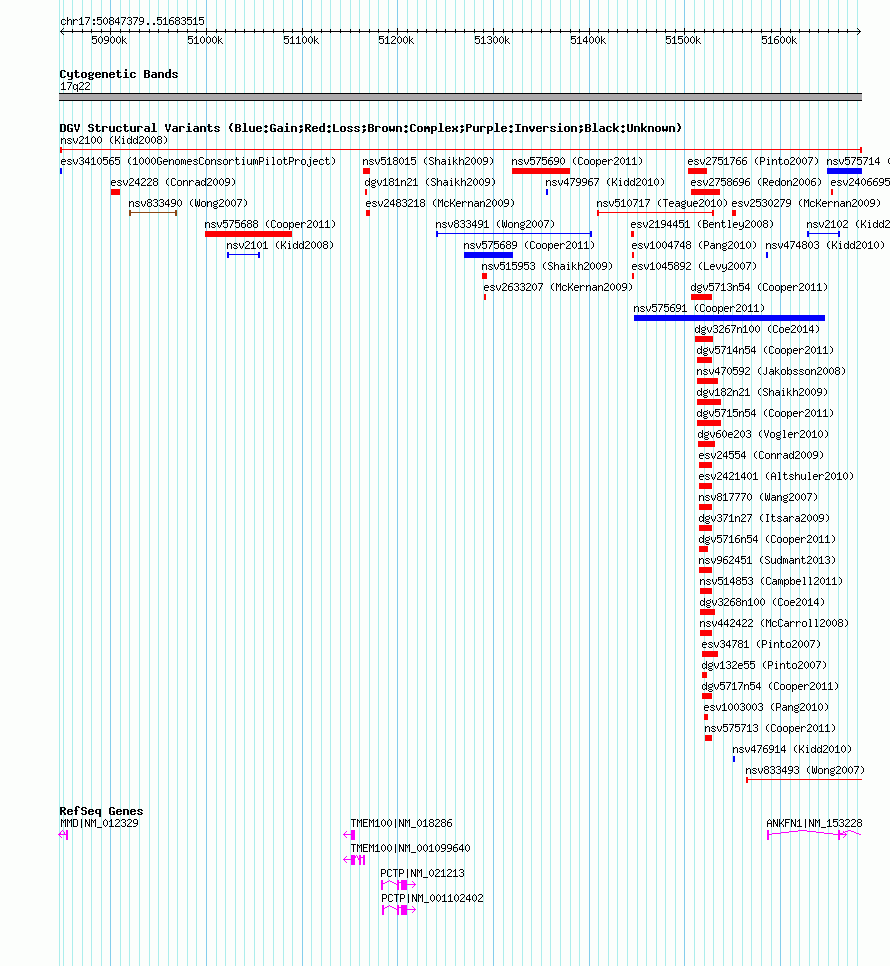Open the esv1045892 (Levy2007) label
This screenshot has height=966, width=890.
pos(694,266)
